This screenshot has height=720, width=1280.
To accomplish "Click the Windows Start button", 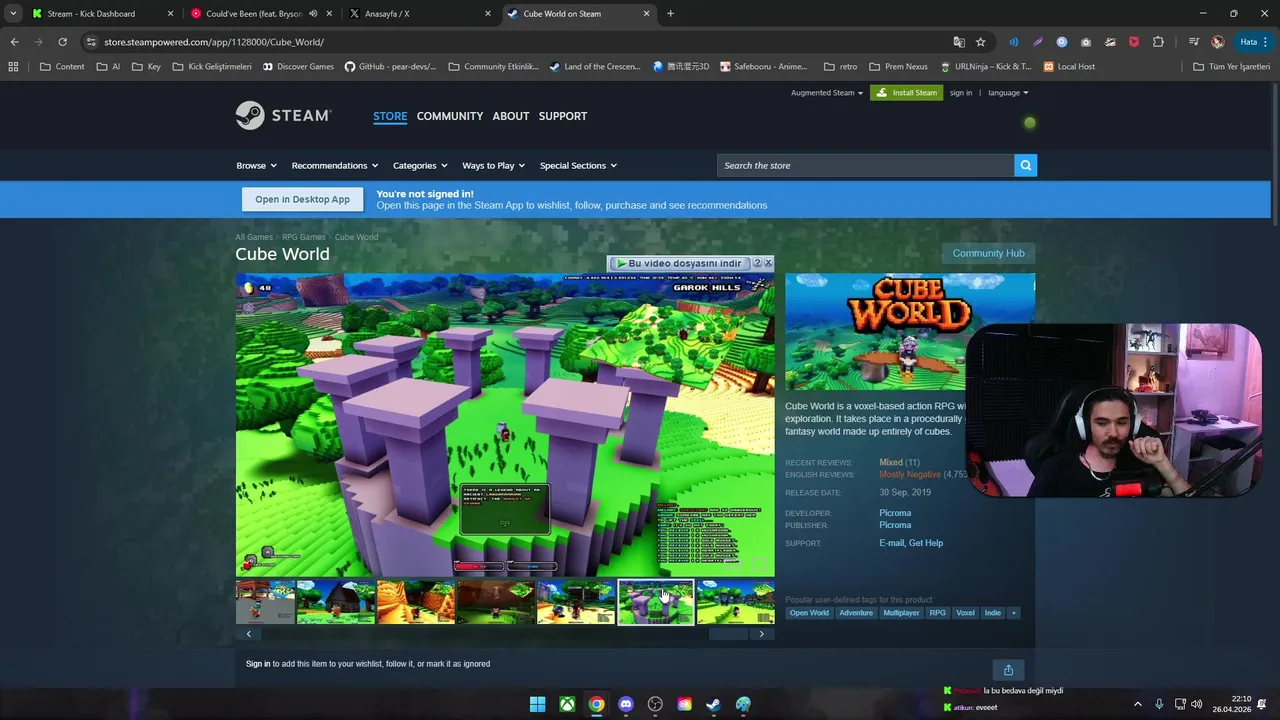I will [537, 704].
